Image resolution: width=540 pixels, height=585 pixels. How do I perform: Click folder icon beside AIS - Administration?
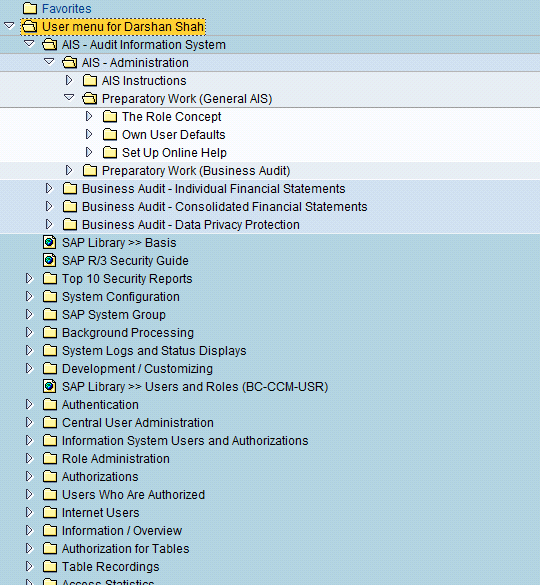click(70, 62)
